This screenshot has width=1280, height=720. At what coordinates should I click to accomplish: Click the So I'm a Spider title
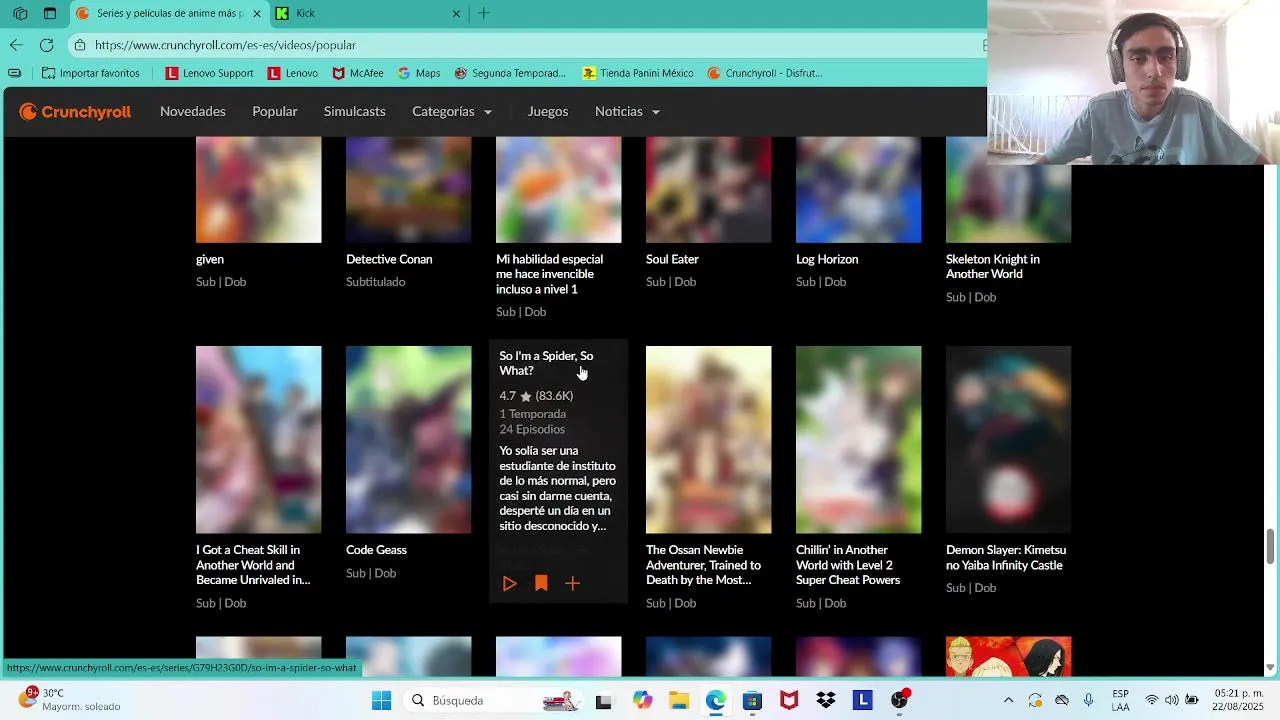click(x=546, y=363)
